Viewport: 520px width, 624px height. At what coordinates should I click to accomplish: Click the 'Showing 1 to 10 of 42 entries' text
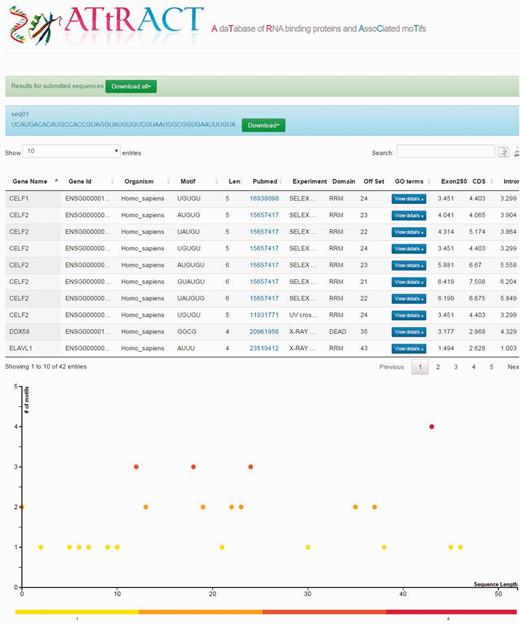pyautogui.click(x=46, y=367)
